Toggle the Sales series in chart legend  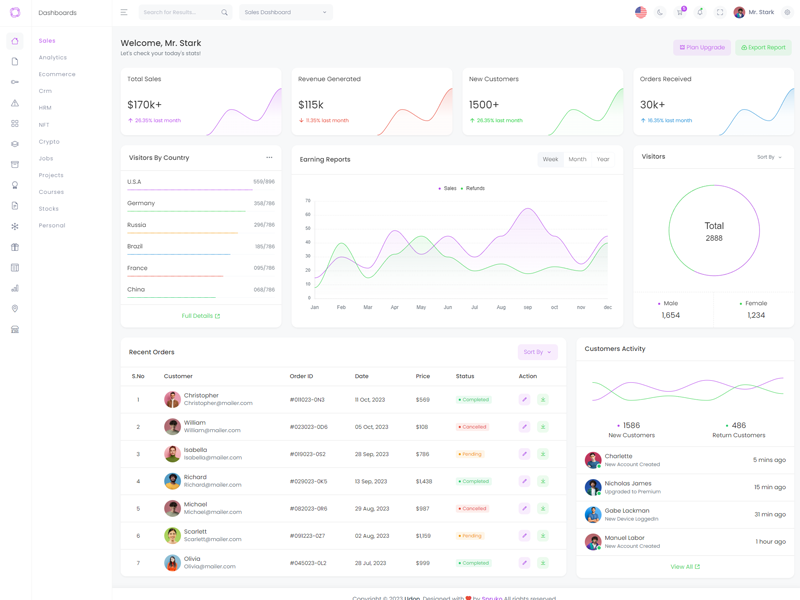(447, 188)
